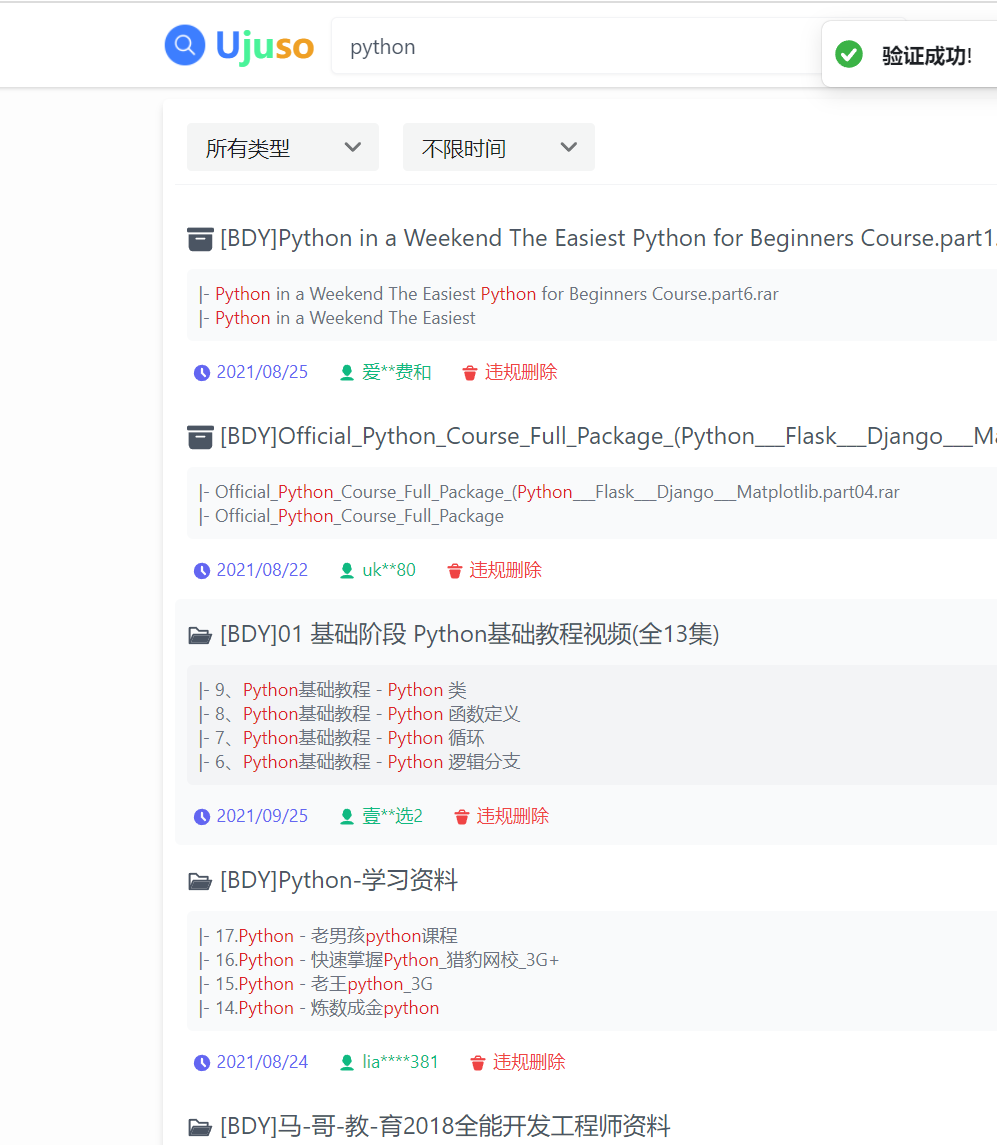The height and width of the screenshot is (1145, 997).
Task: Click the clock icon next to 2021/08/24
Action: (202, 1063)
